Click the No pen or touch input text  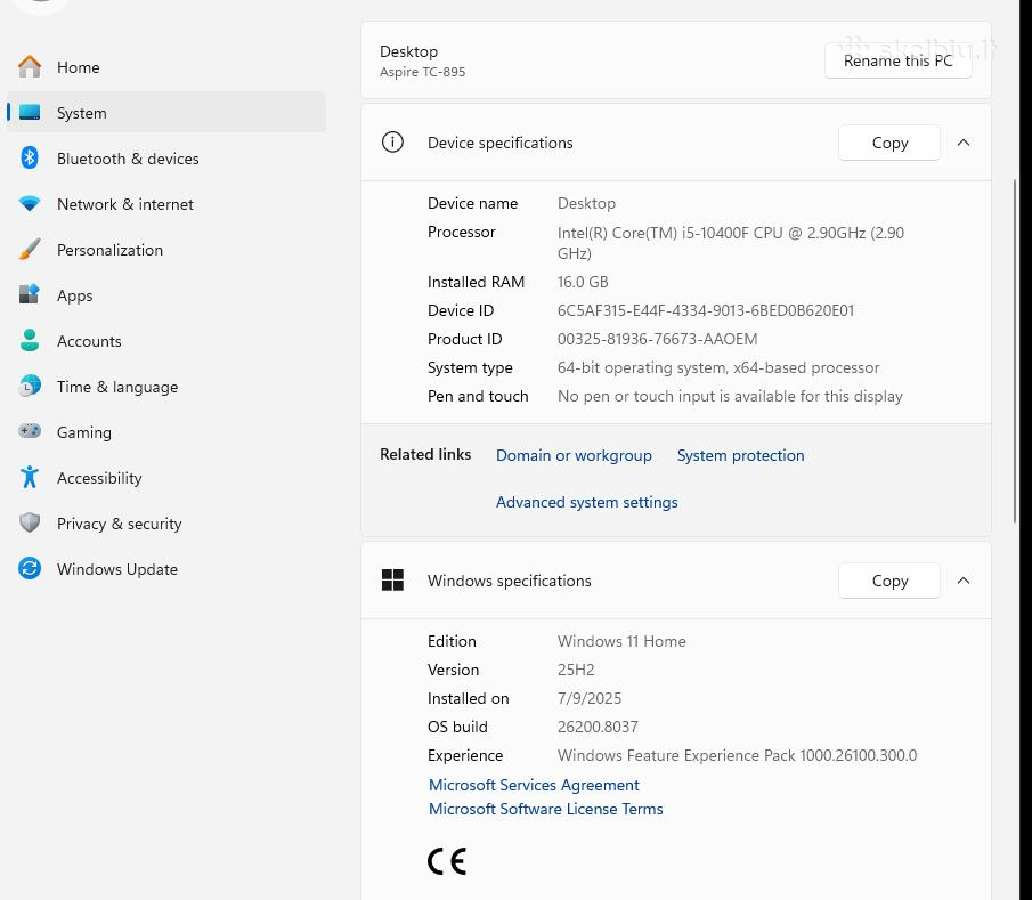pos(730,396)
